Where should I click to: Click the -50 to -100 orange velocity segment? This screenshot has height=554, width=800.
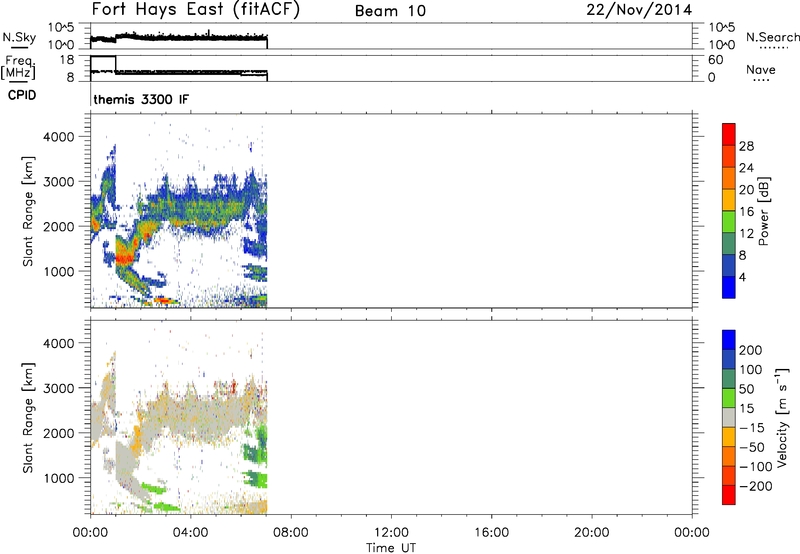click(x=729, y=457)
